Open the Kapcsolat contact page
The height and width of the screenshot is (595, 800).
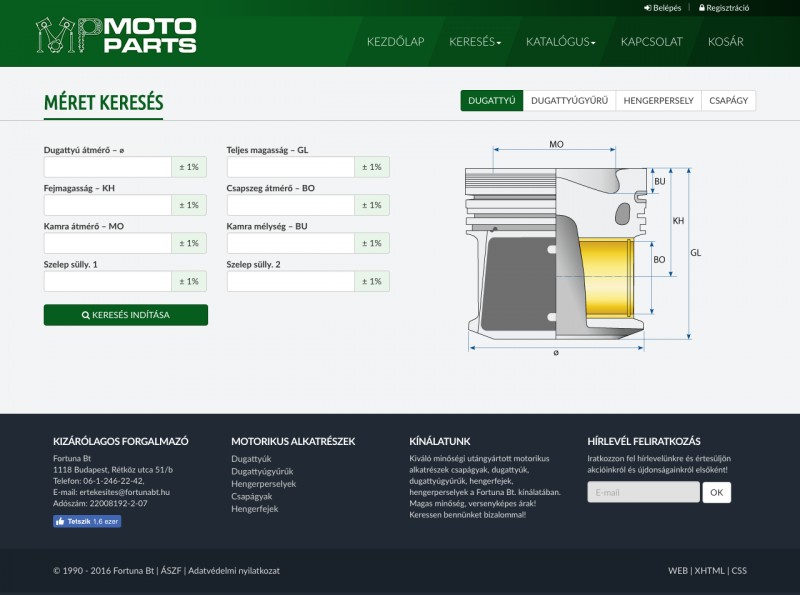point(651,42)
